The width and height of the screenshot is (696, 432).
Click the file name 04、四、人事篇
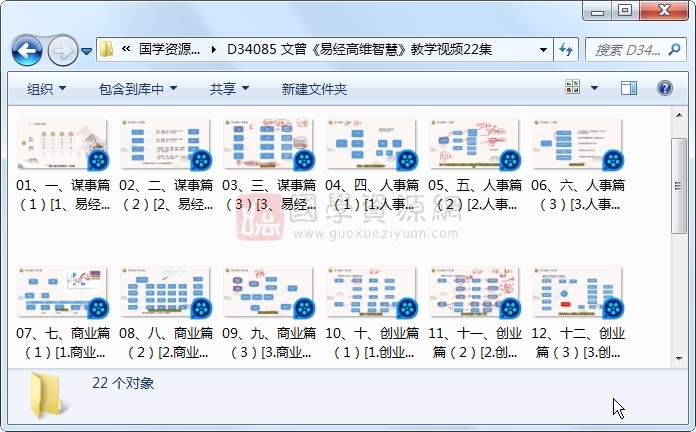[x=372, y=194]
